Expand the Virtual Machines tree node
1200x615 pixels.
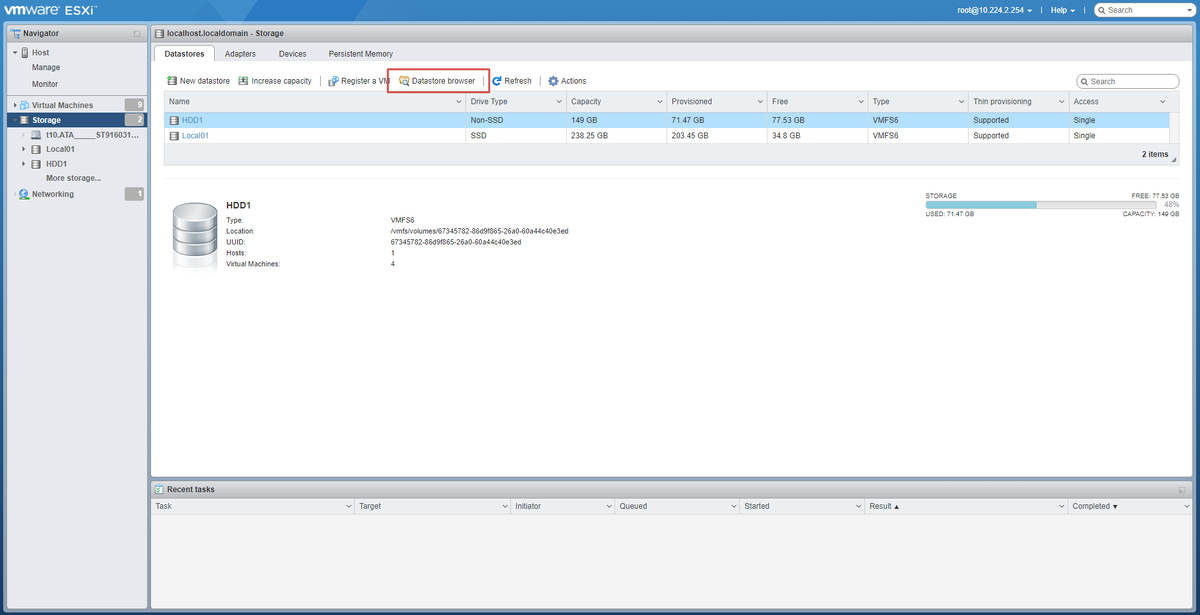coord(14,105)
